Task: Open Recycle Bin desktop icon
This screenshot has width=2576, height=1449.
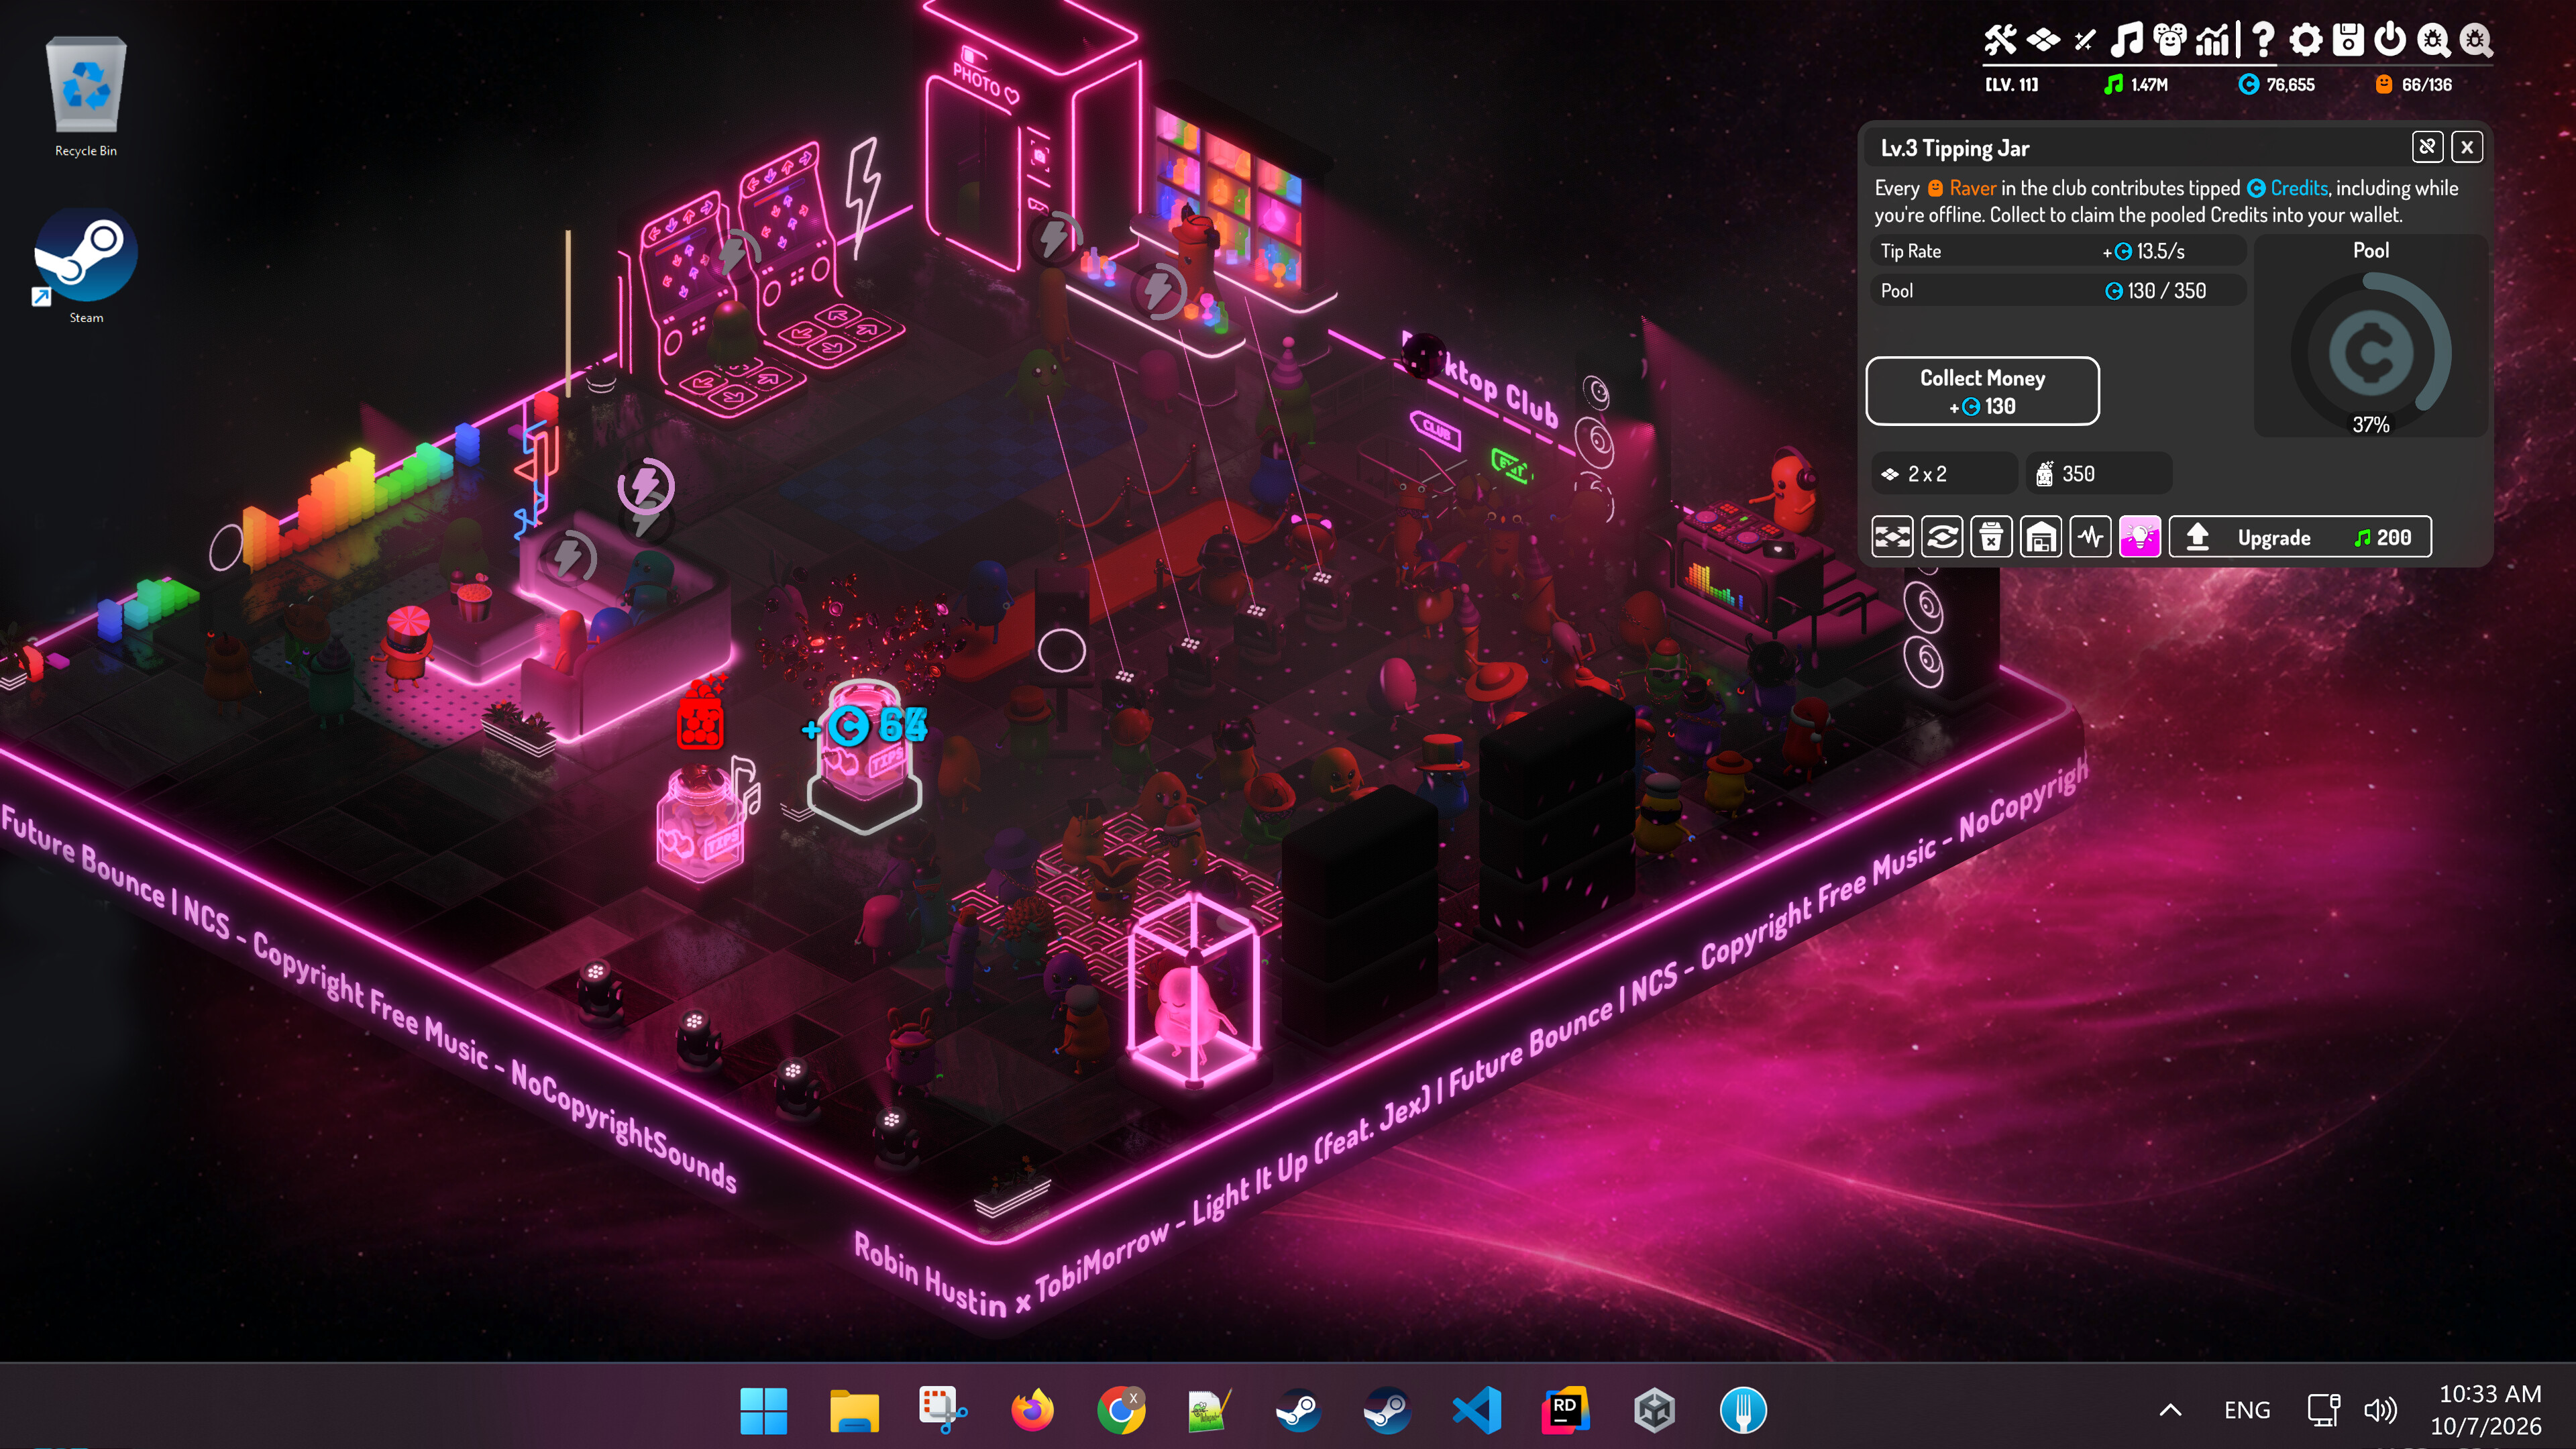Action: (86, 97)
